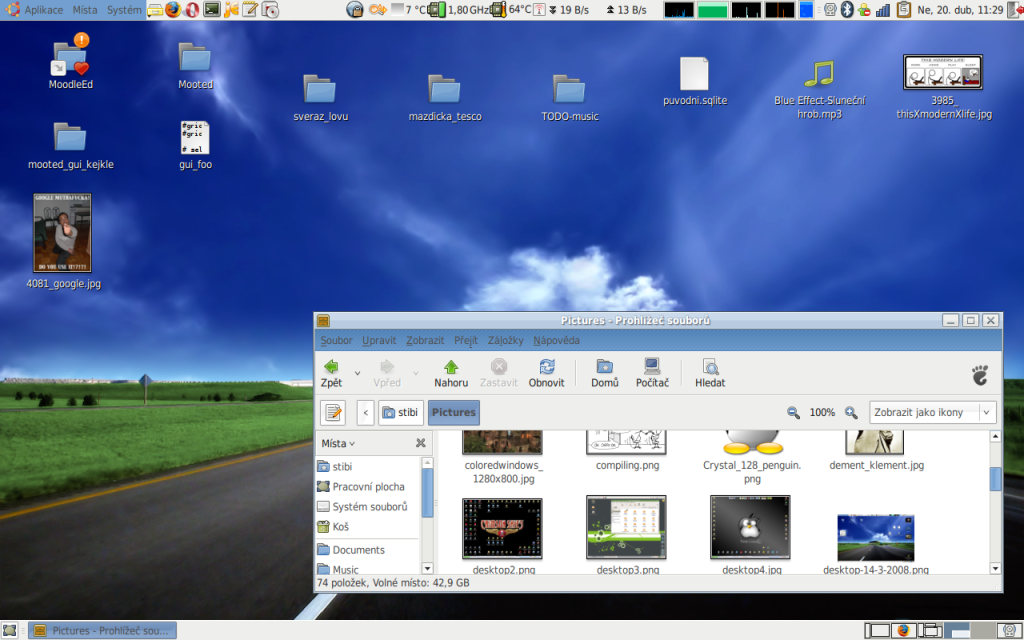Select the TODO-music desktop folder
This screenshot has width=1024, height=640.
[569, 97]
